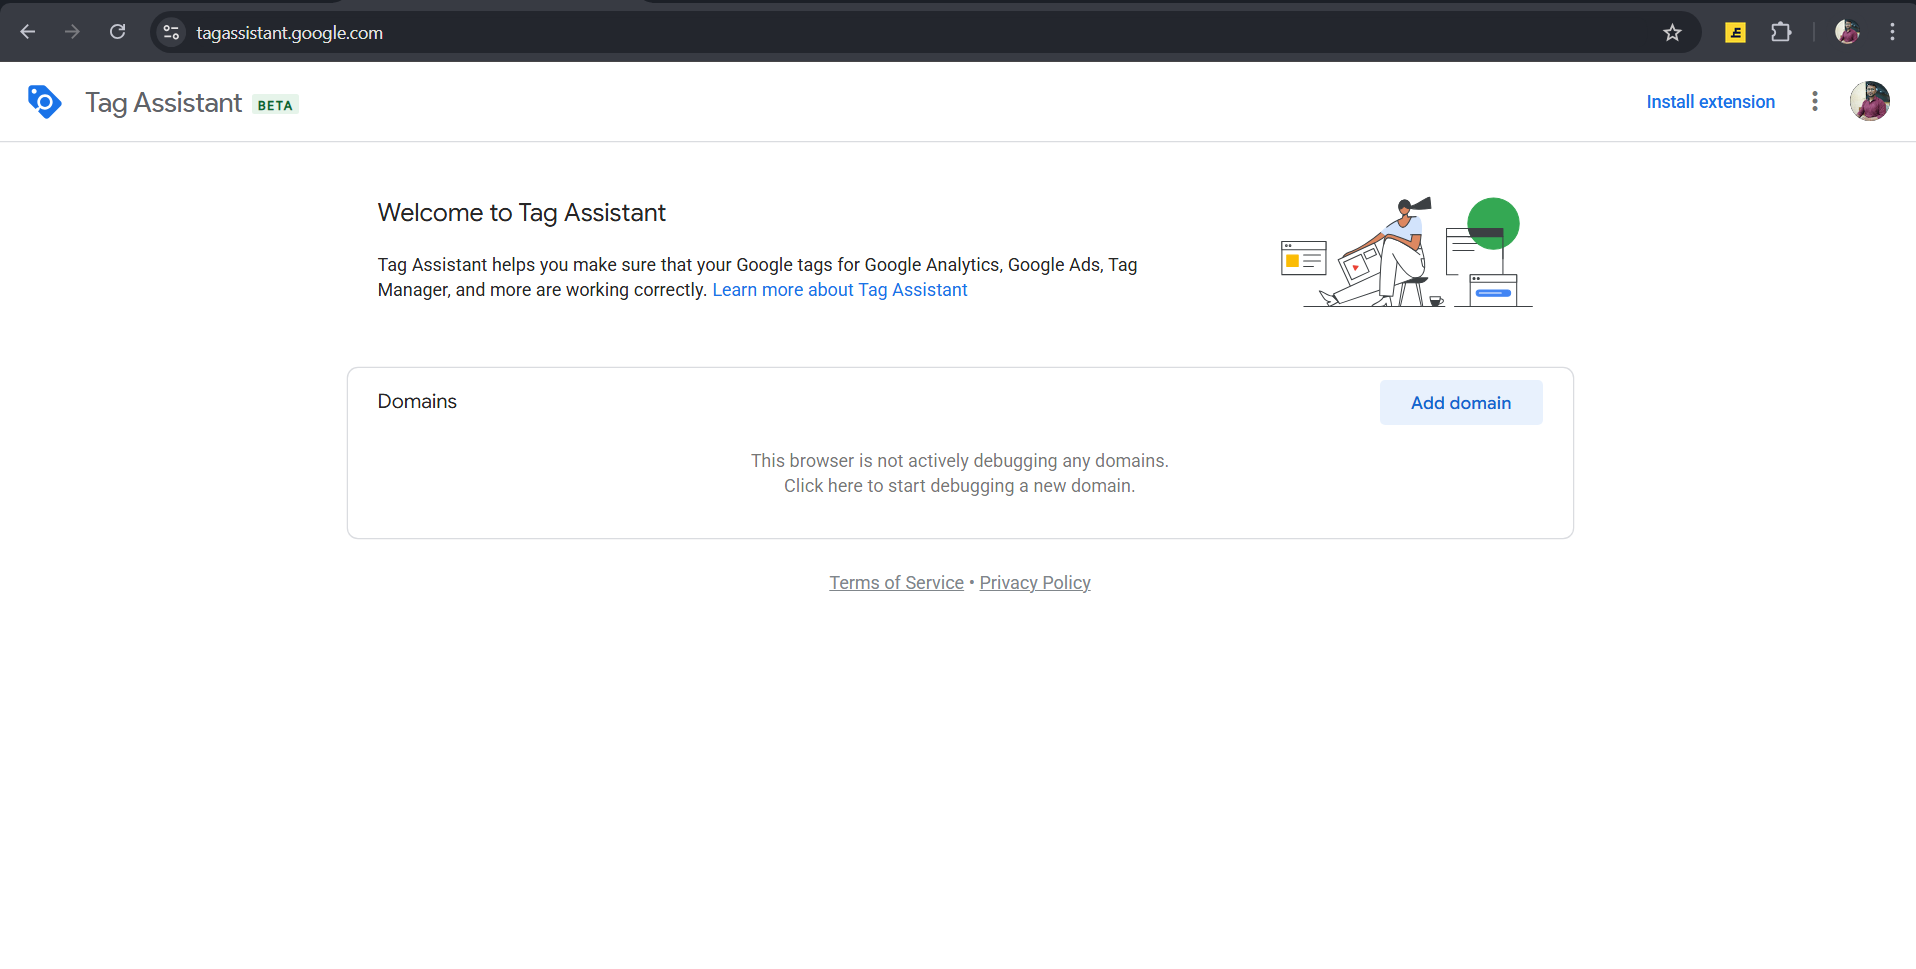
Task: Open the Extensions puzzle piece menu
Action: [1781, 33]
